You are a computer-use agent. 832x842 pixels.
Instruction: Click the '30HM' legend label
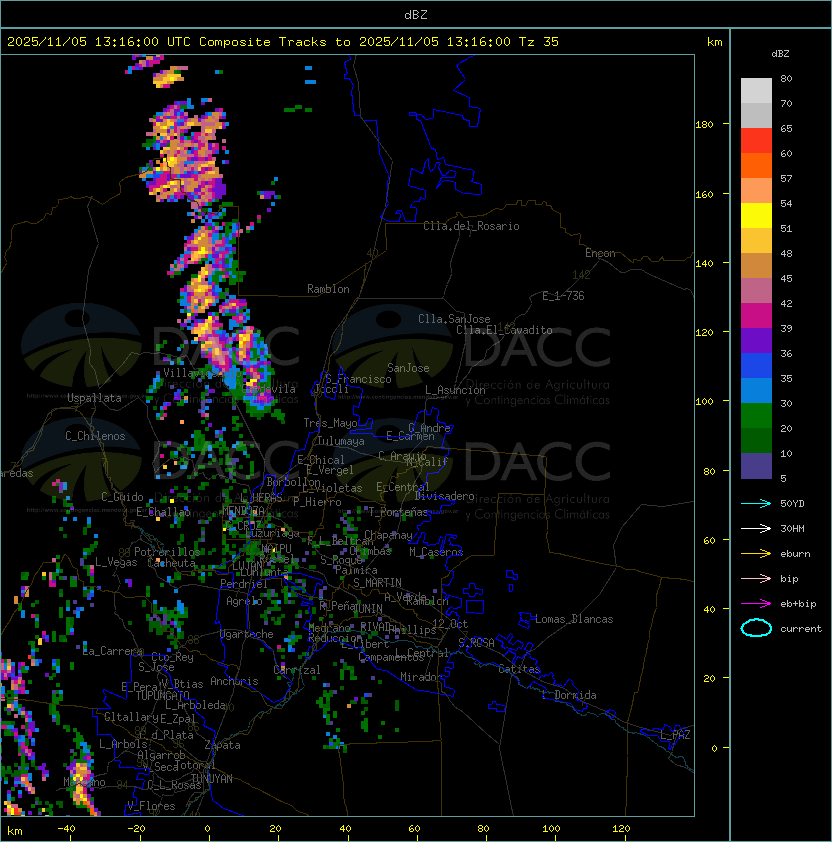[792, 528]
